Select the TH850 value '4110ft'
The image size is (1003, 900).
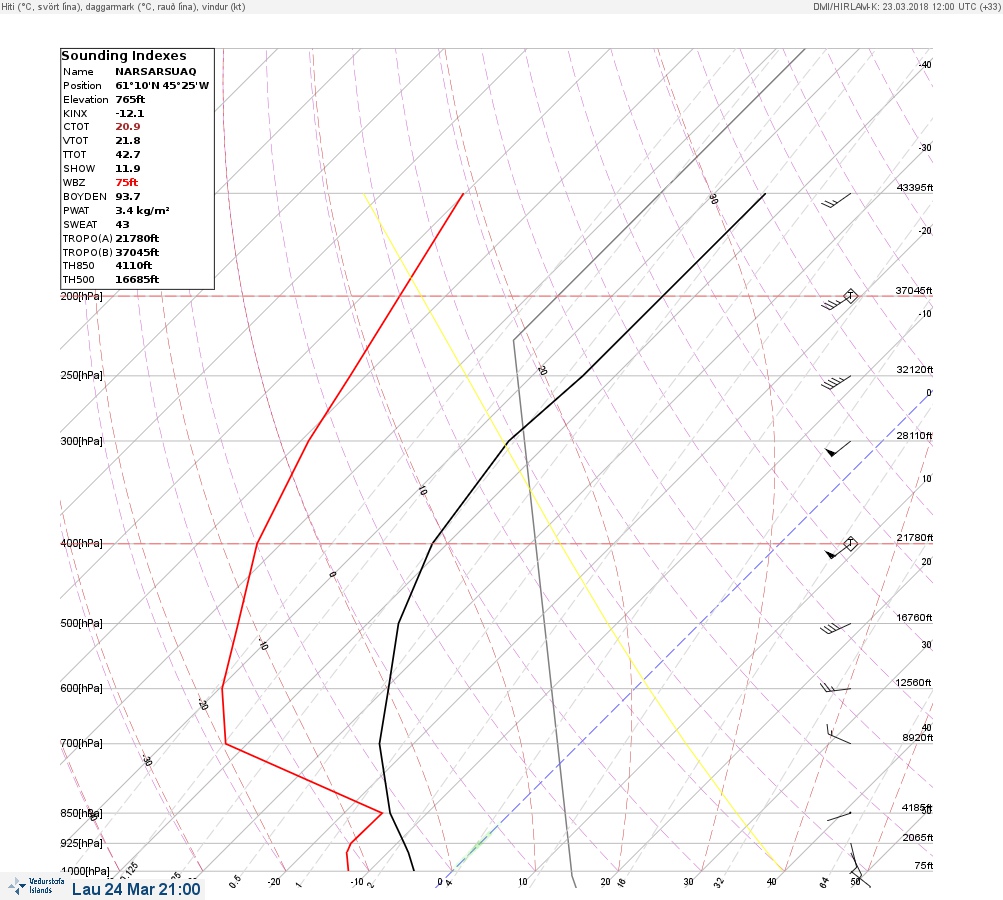coord(133,265)
